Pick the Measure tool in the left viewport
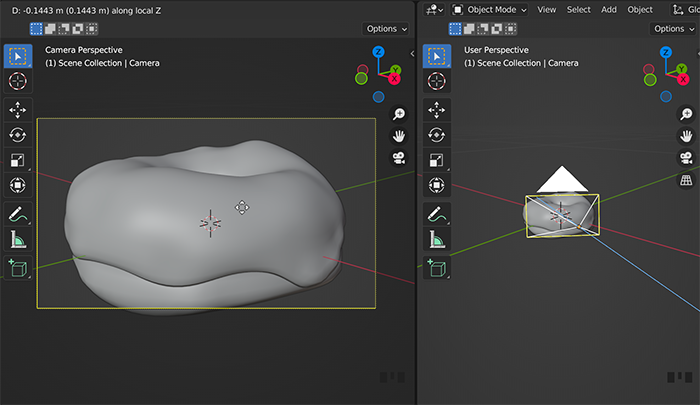The width and height of the screenshot is (700, 405). click(x=19, y=239)
